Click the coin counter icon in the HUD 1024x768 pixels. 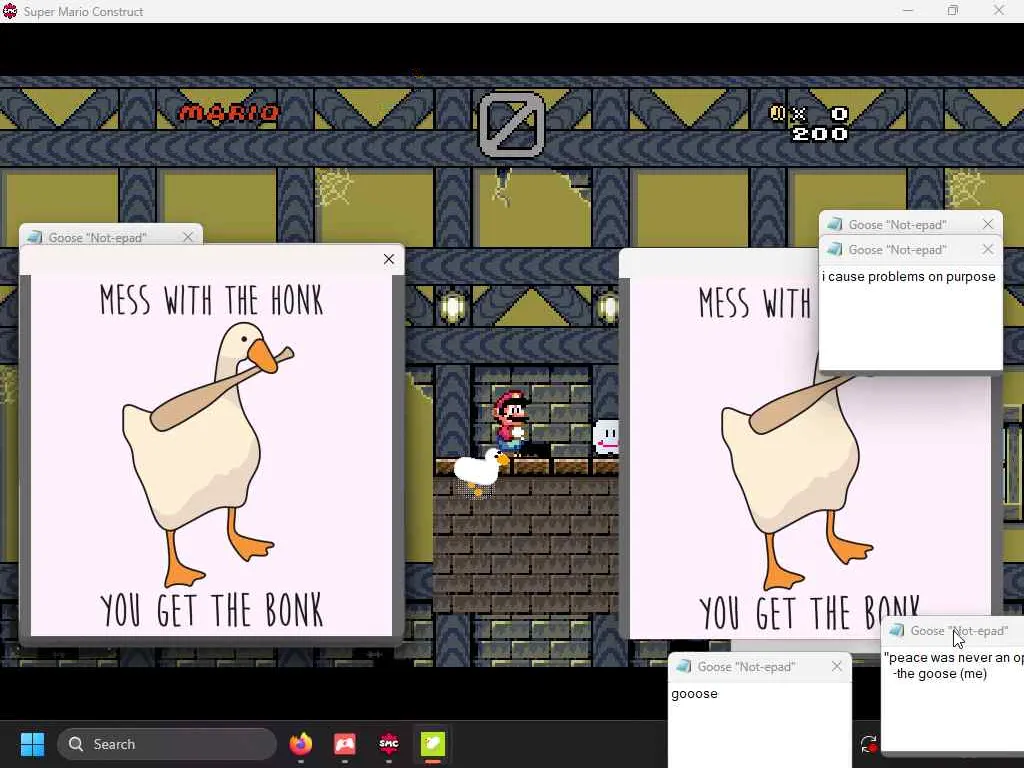pyautogui.click(x=777, y=113)
